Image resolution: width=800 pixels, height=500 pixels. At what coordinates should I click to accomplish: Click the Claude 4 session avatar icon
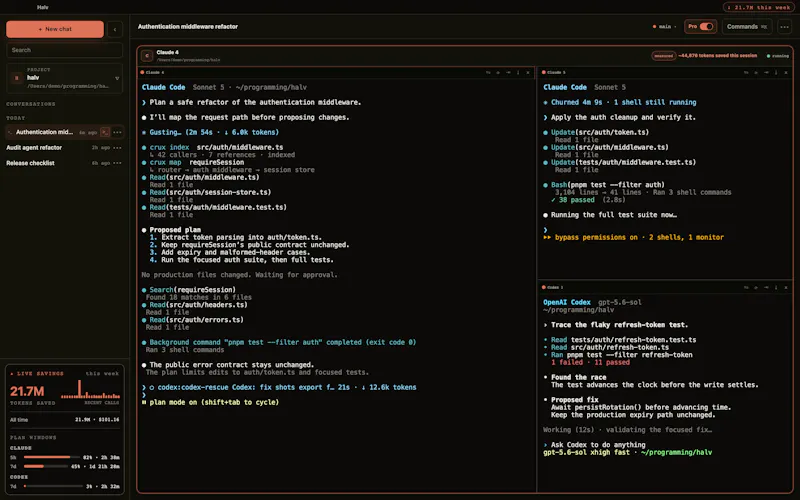[x=147, y=56]
